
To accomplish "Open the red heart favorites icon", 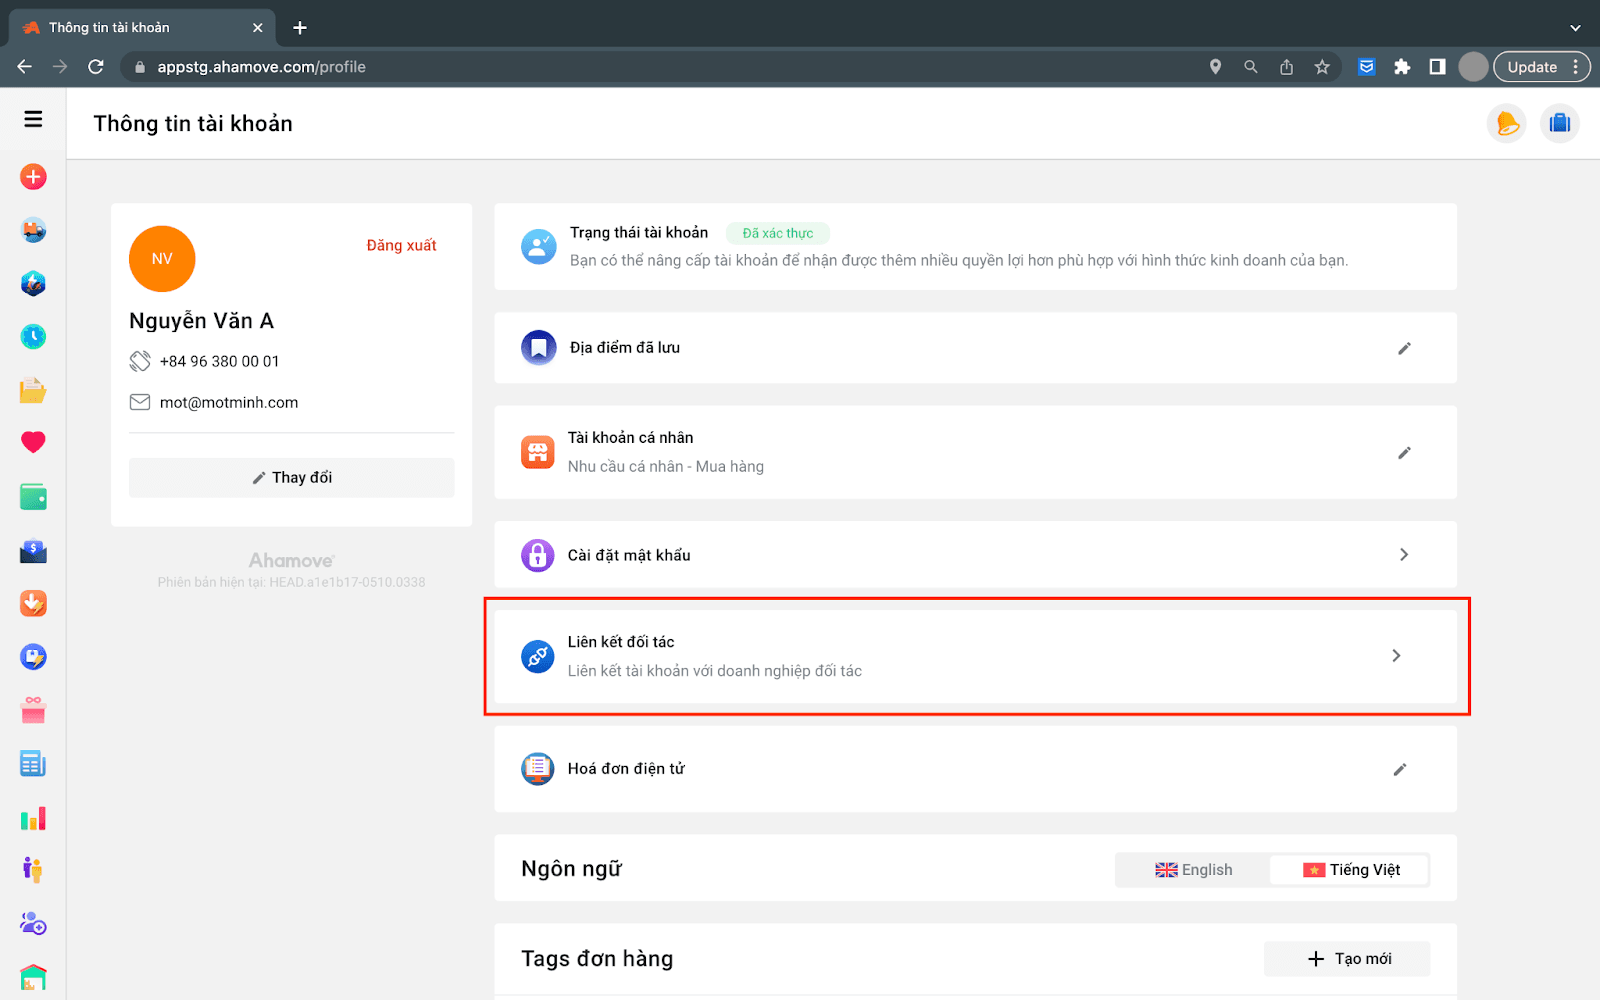I will click(x=33, y=442).
